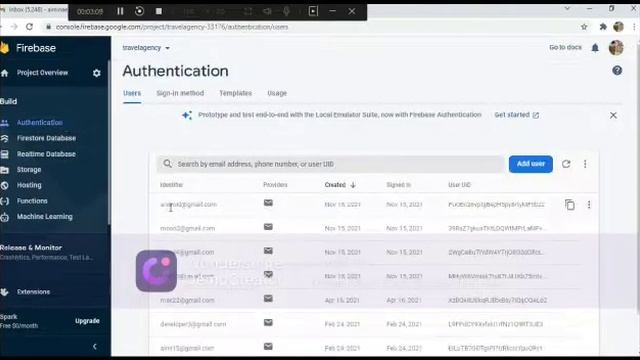The width and height of the screenshot is (640, 360).
Task: Copy the first row's user UID
Action: click(x=570, y=204)
